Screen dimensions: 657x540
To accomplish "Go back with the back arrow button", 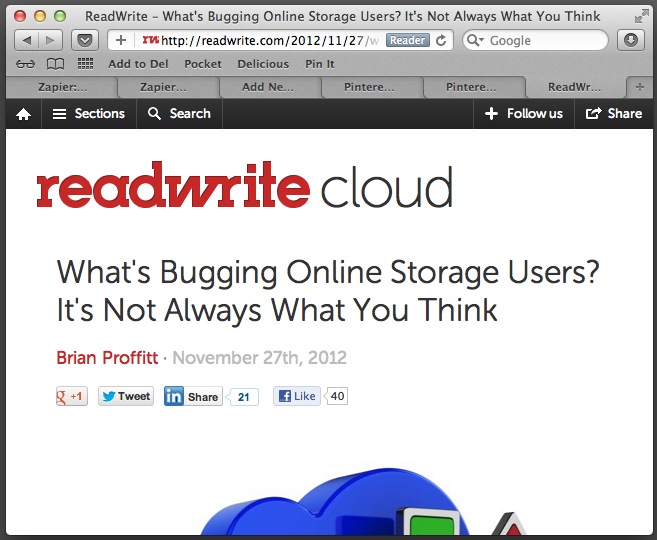I will coord(27,40).
